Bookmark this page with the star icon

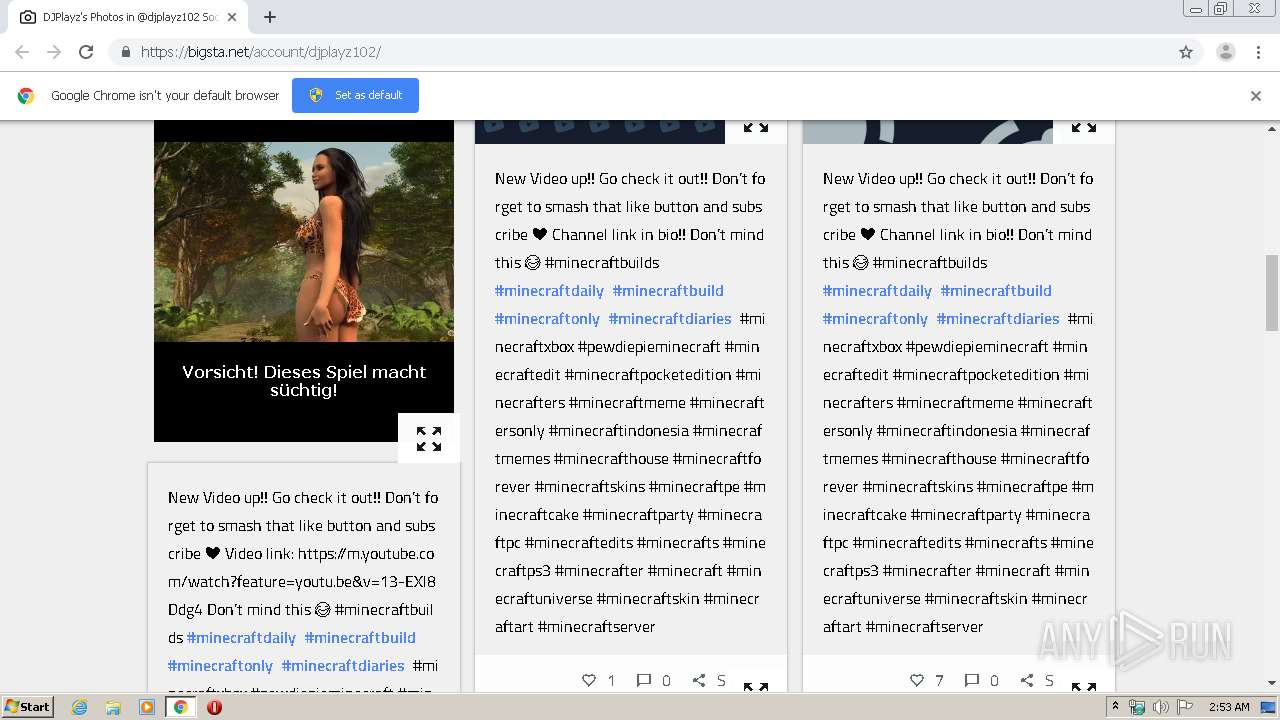pos(1186,52)
